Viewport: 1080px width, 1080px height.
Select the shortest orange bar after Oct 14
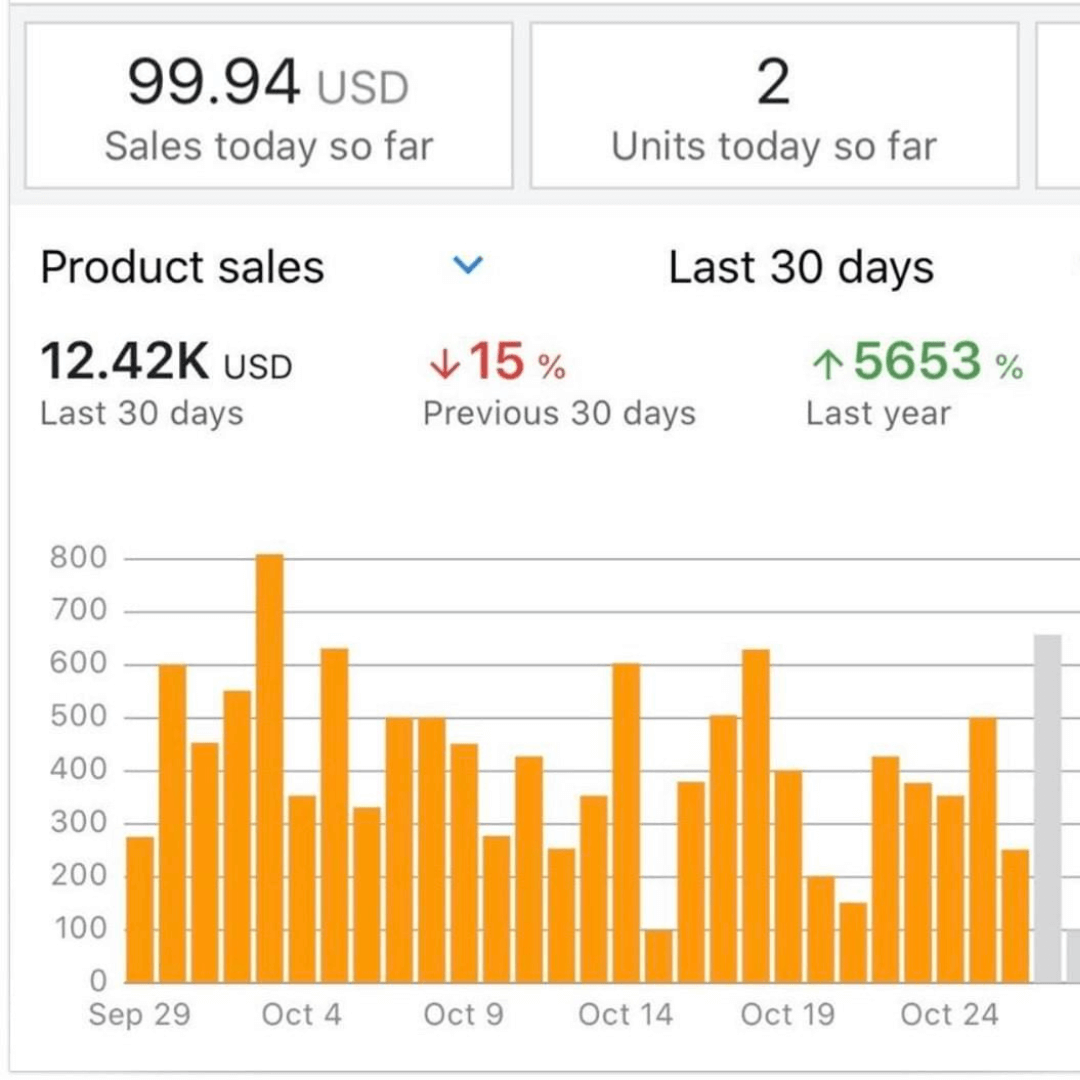[x=658, y=956]
